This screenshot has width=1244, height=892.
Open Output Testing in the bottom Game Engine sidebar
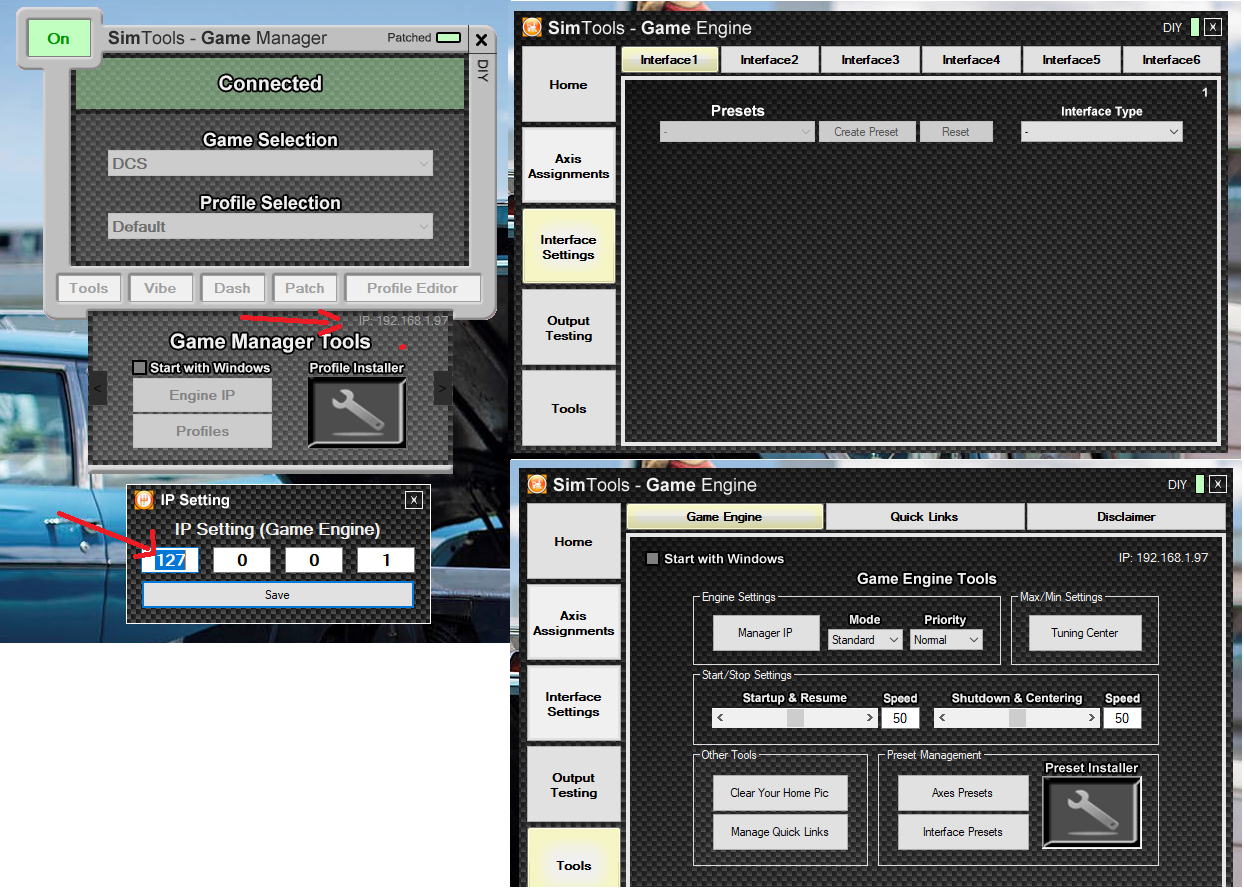573,785
